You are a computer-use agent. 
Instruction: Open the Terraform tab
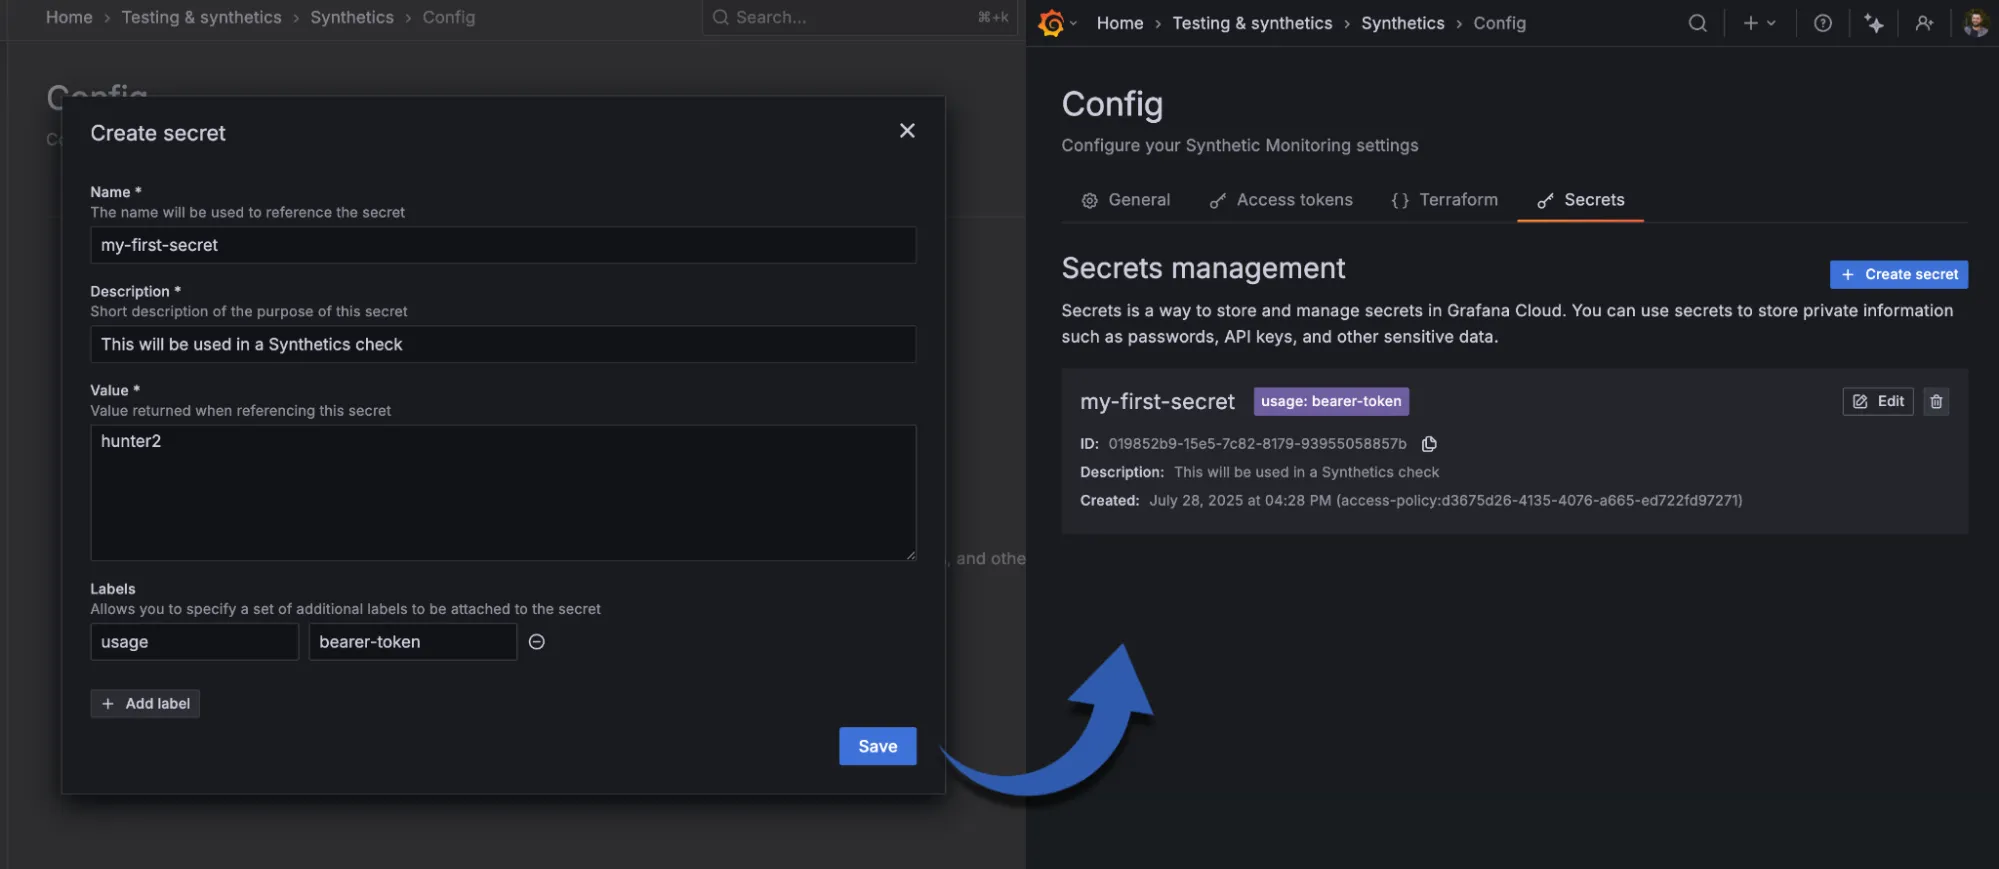(1444, 200)
